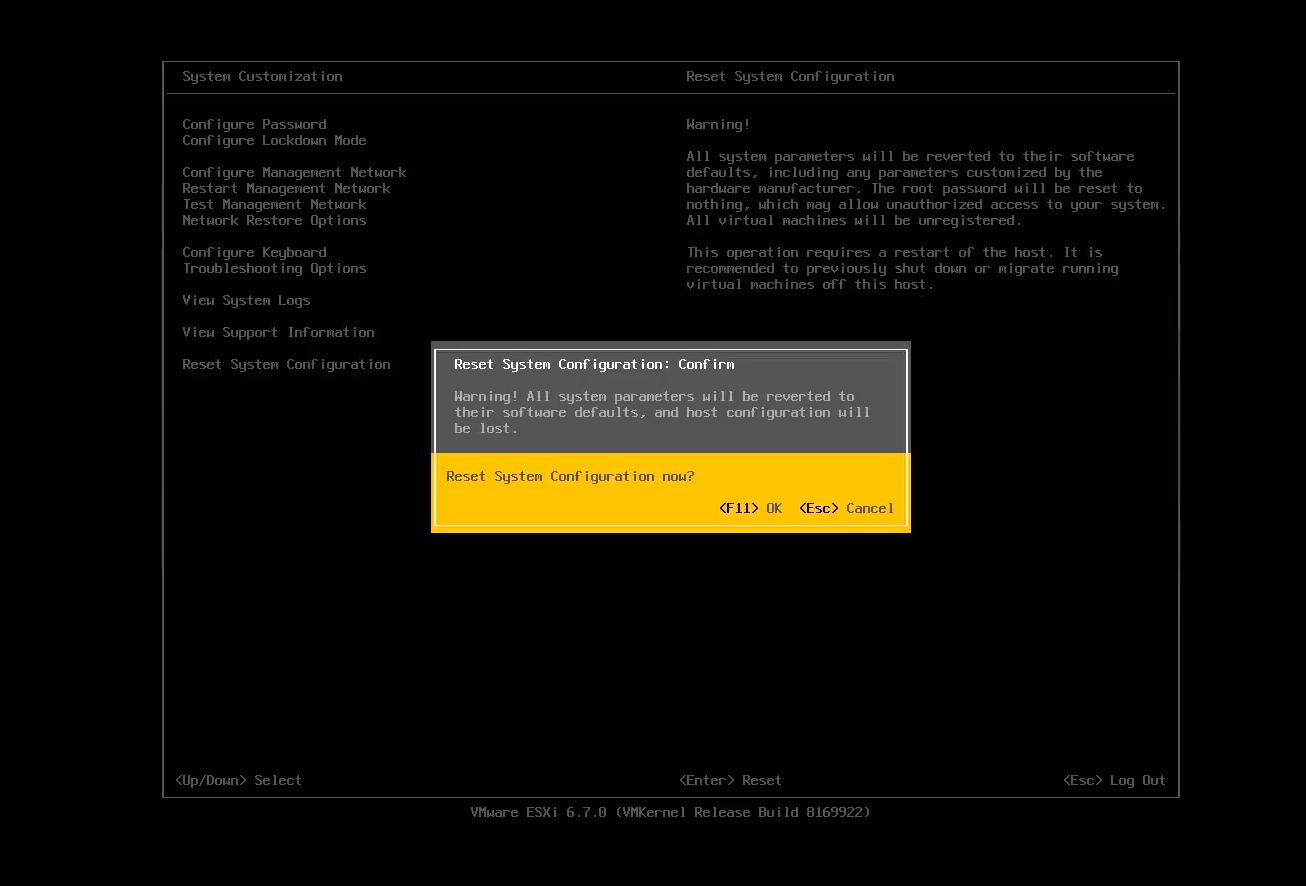Screen dimensions: 1306x886
Task: Select Configure Keyboard entry
Action: point(254,252)
